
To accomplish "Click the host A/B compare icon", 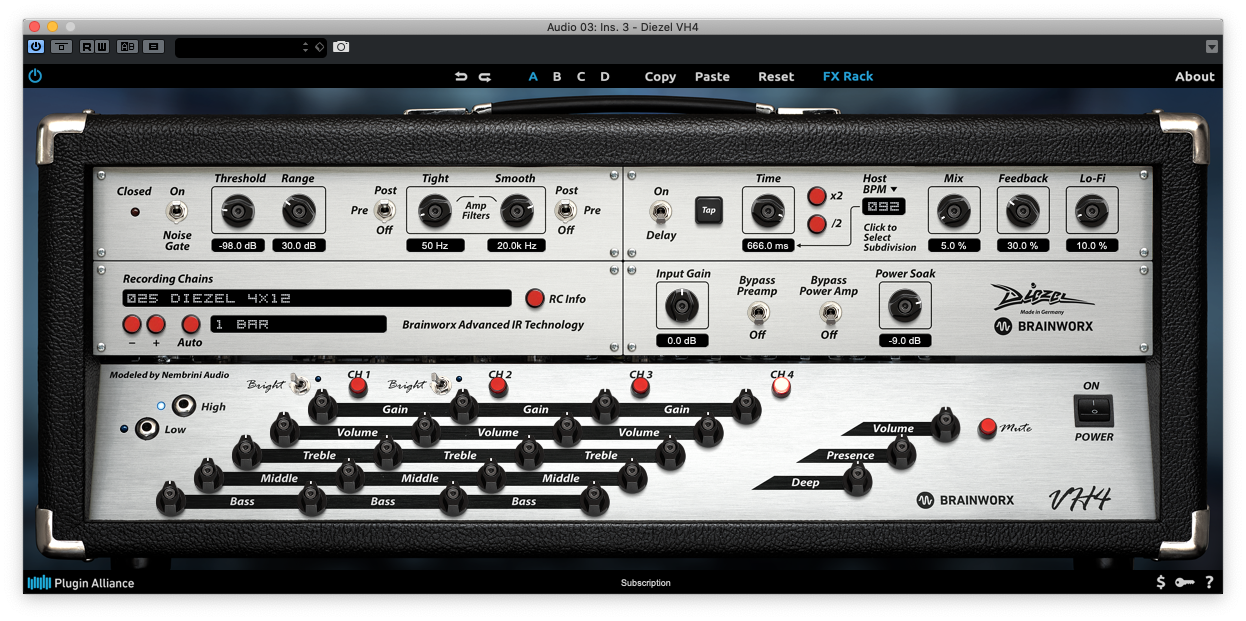I will tap(127, 47).
